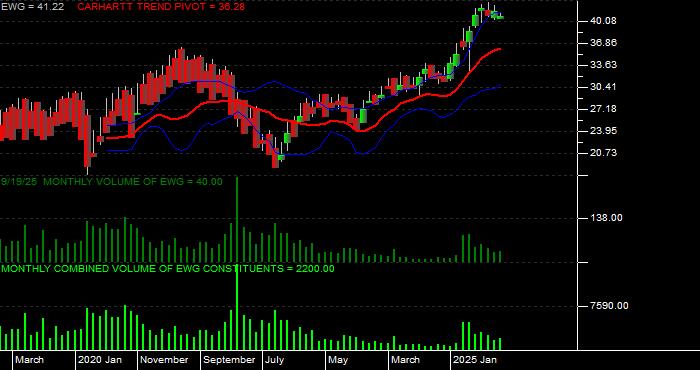Viewport: 700px width, 370px height.
Task: Click the 27.18 price axis value
Action: pyautogui.click(x=604, y=109)
